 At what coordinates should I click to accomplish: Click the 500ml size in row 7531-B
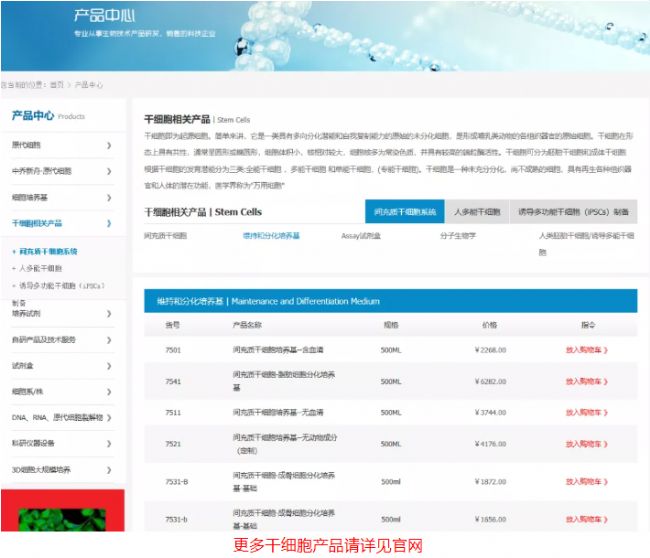pyautogui.click(x=391, y=482)
